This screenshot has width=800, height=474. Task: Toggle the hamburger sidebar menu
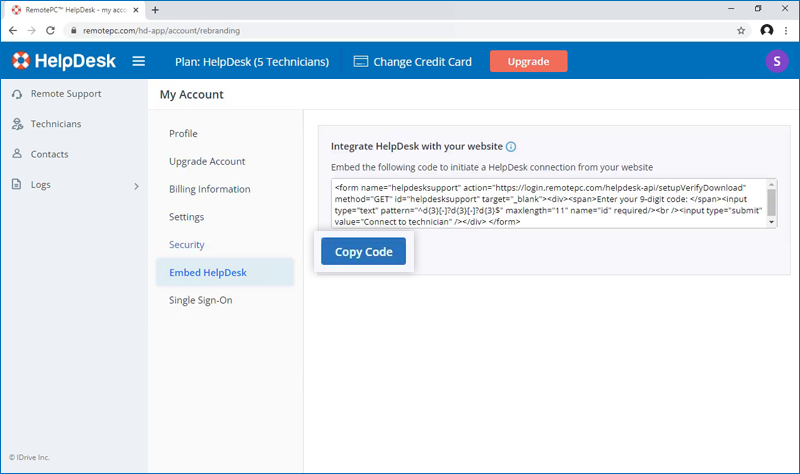click(x=139, y=61)
